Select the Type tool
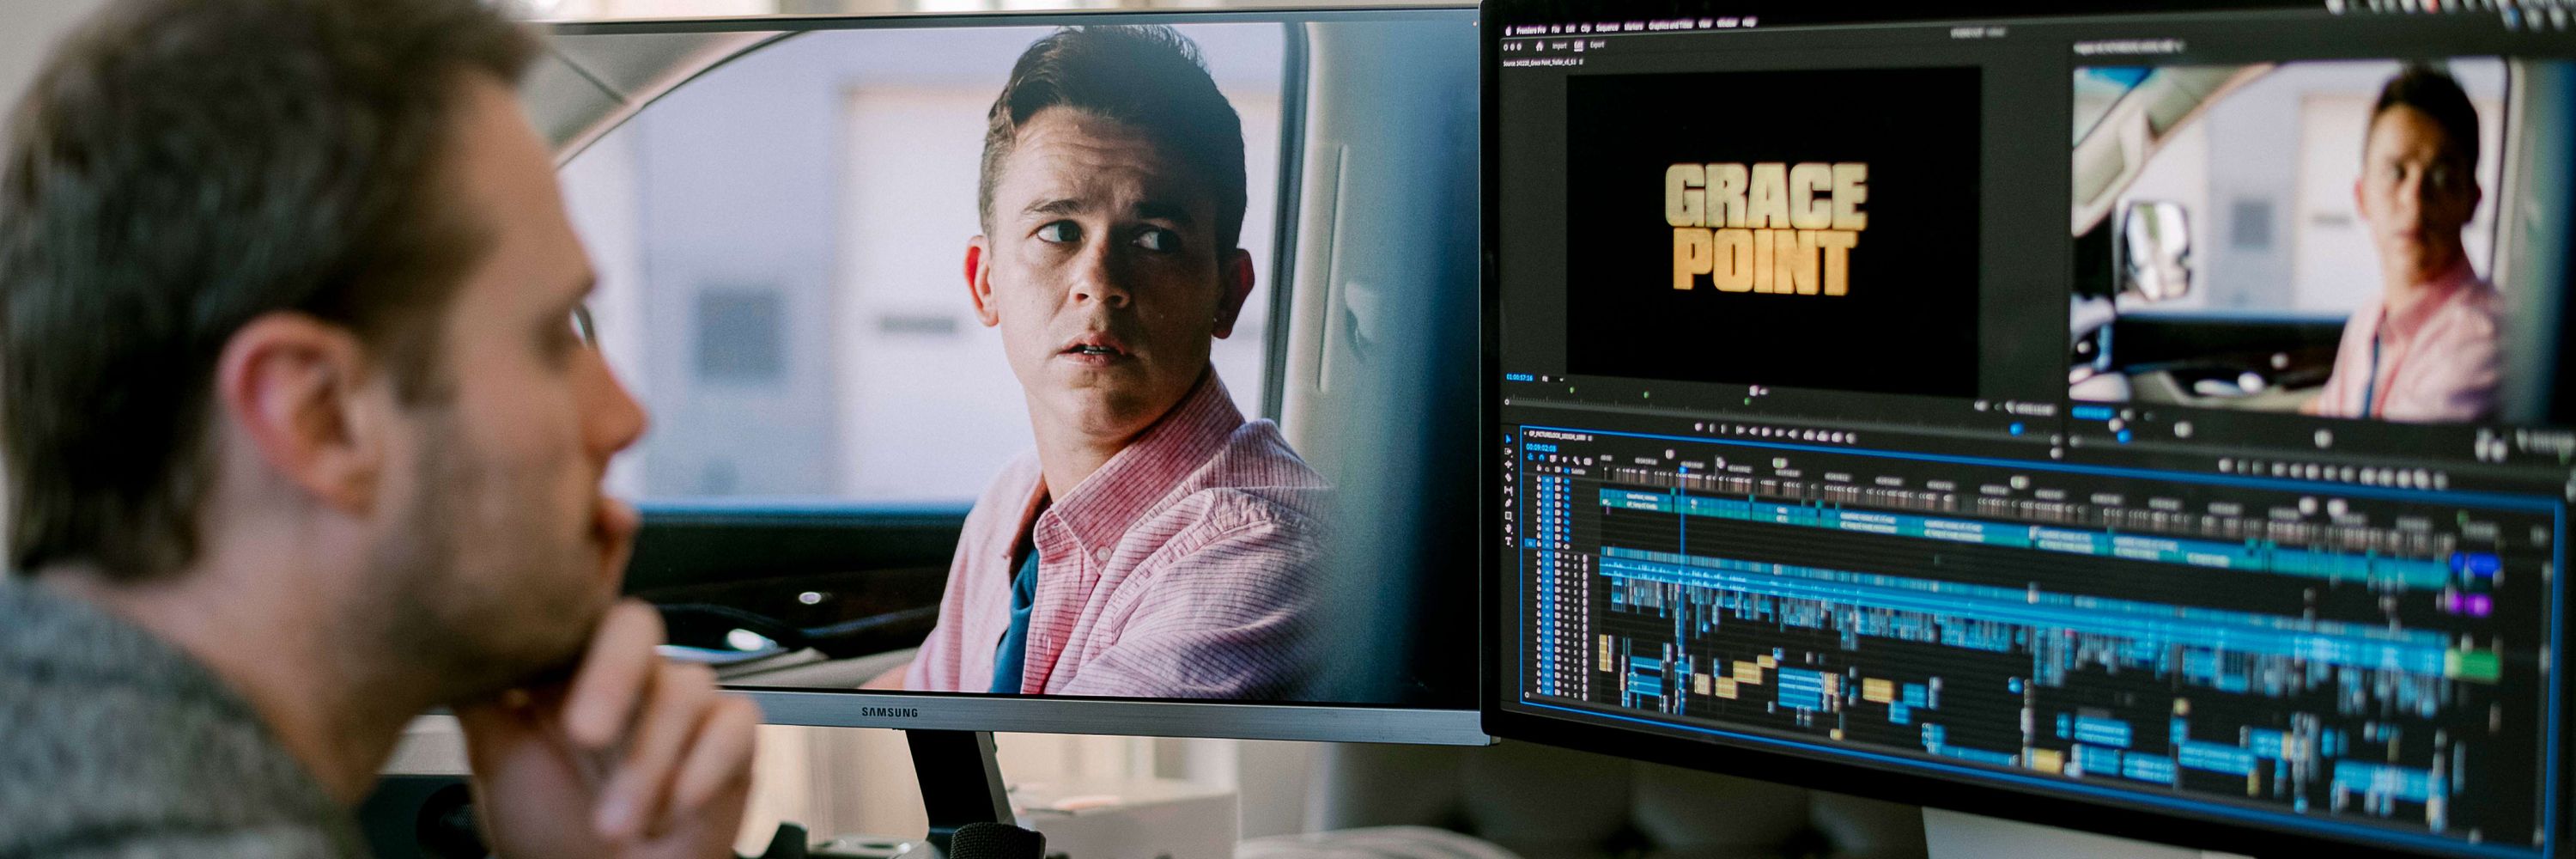The image size is (2576, 859). pos(1509,541)
